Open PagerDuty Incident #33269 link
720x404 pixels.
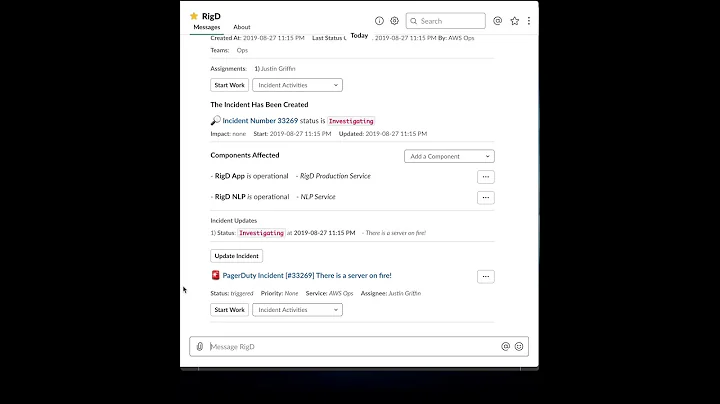pyautogui.click(x=307, y=275)
